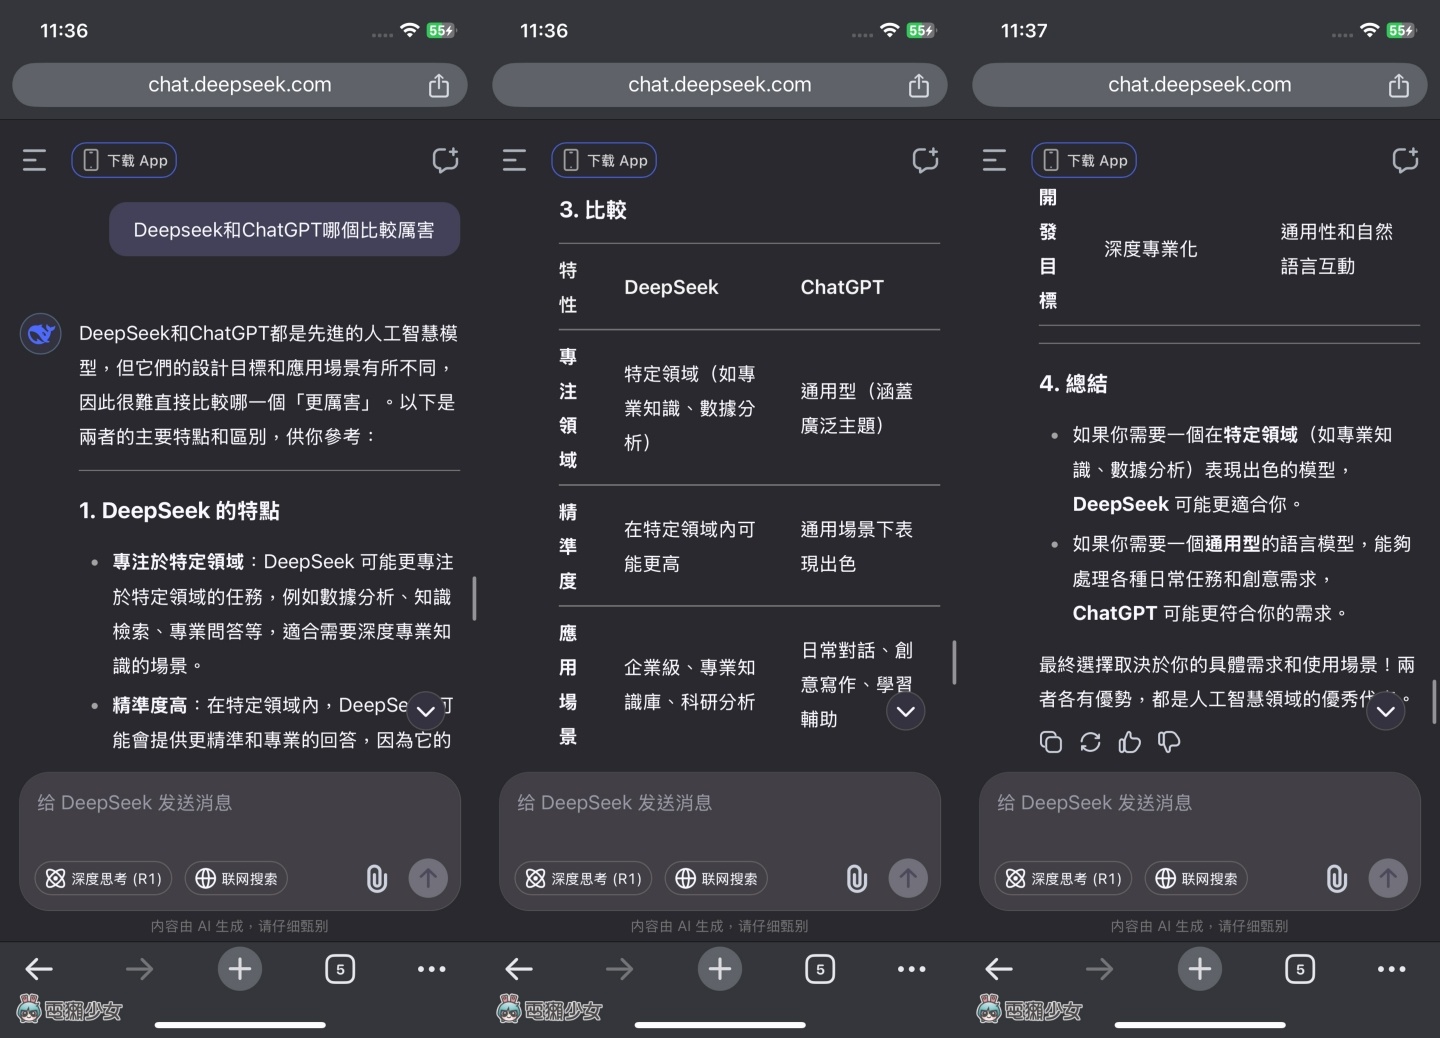Start new chat in middle phone screen

[925, 160]
